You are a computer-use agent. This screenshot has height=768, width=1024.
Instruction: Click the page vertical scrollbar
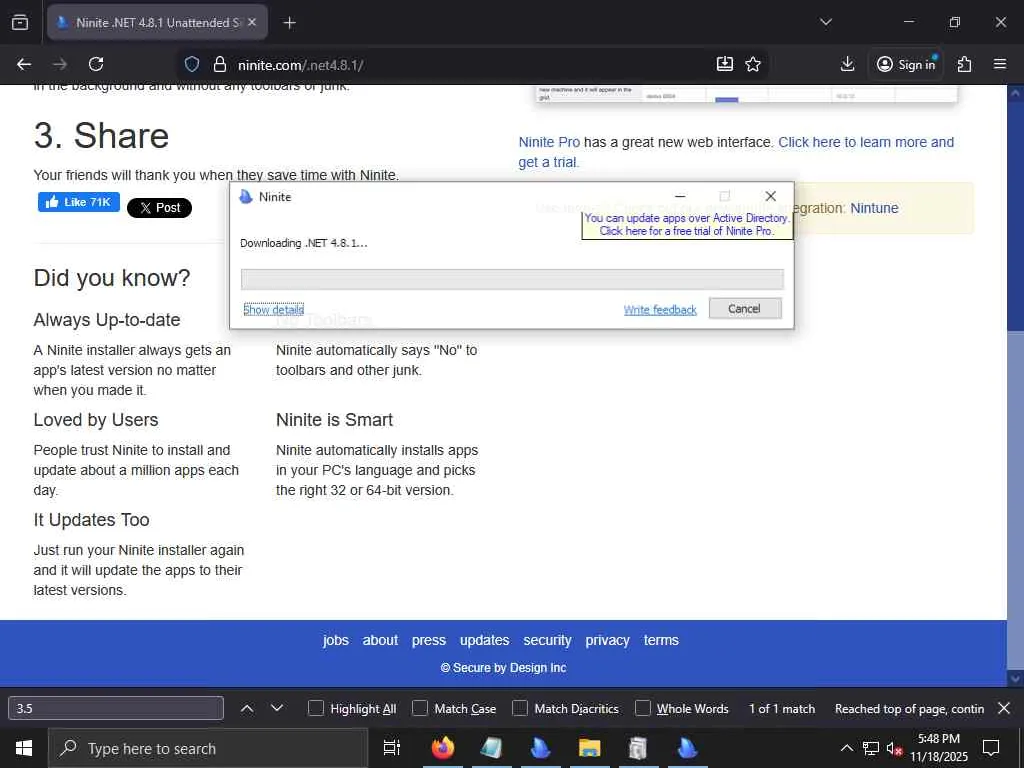1016,385
